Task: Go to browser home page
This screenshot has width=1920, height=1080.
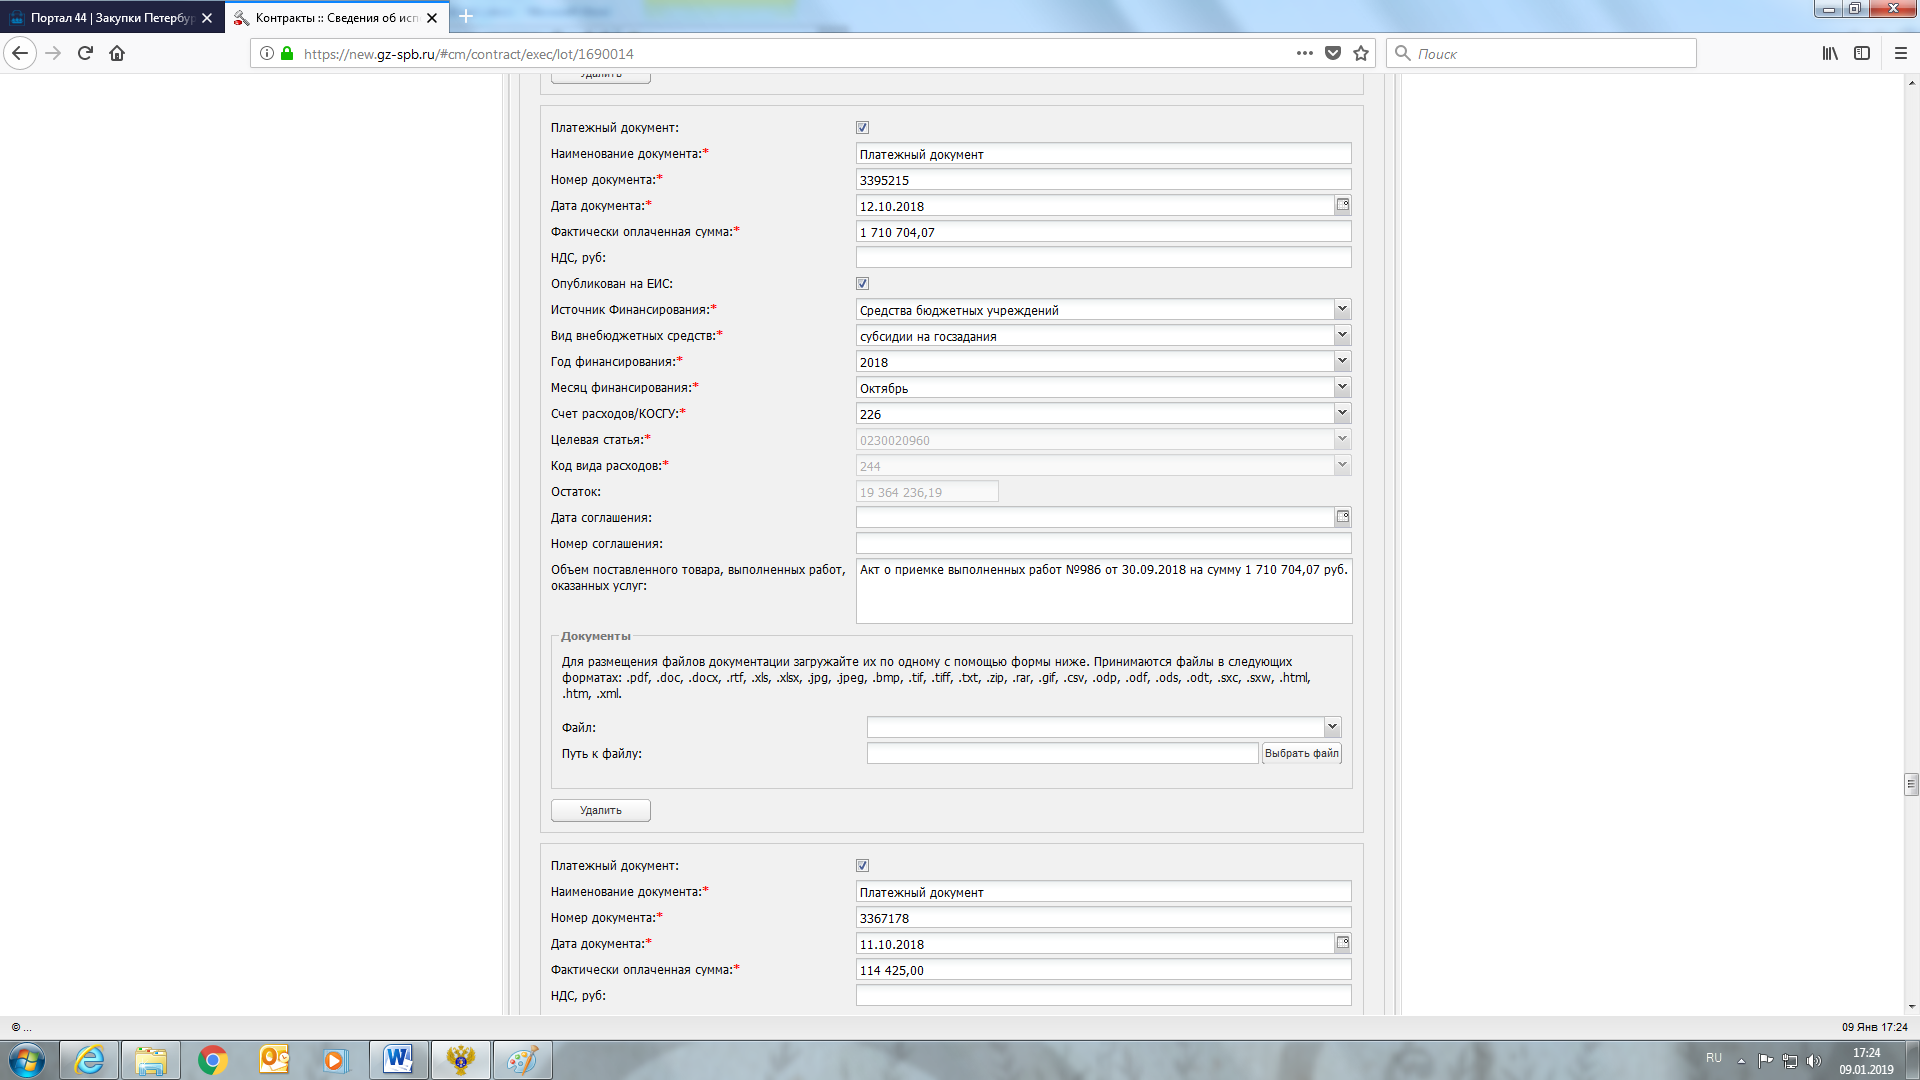Action: pyautogui.click(x=117, y=53)
